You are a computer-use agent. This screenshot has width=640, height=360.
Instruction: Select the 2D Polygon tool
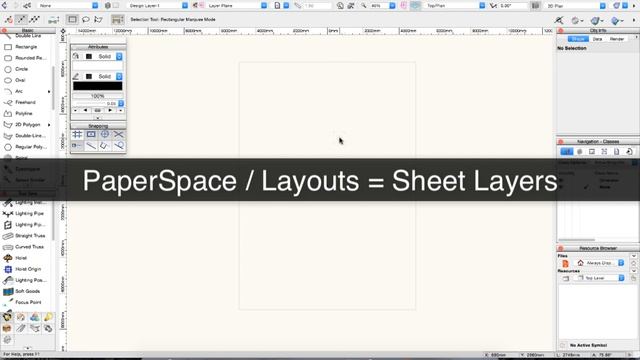(x=22, y=124)
